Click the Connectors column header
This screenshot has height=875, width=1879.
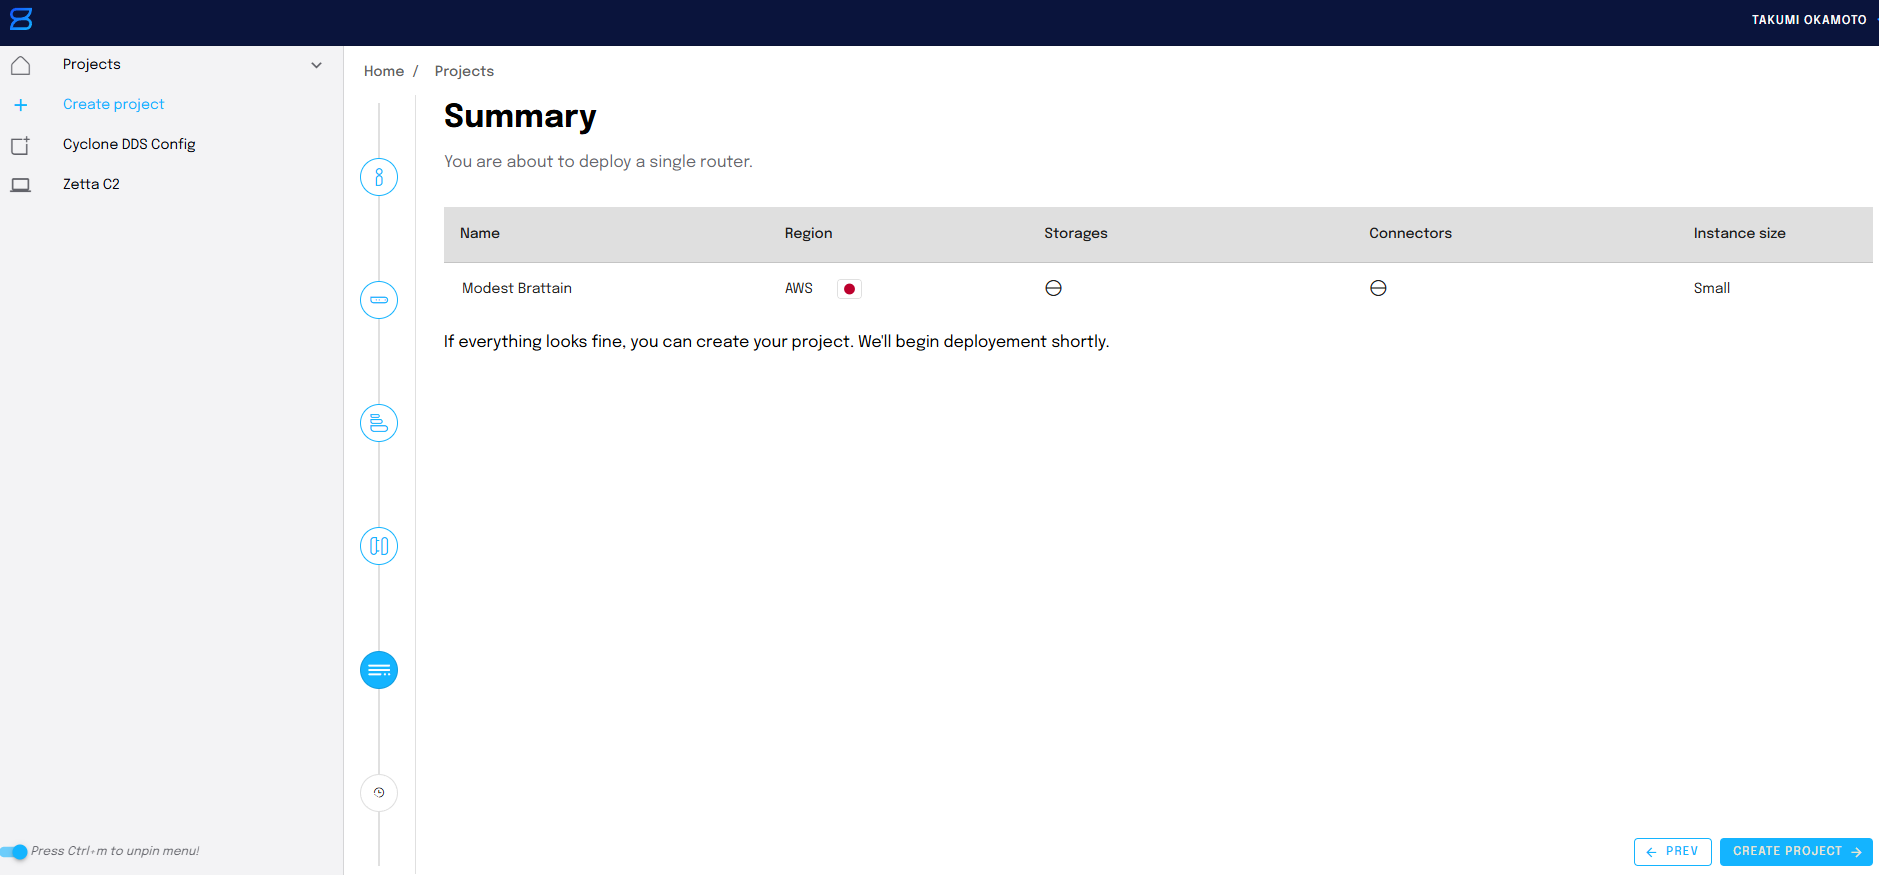1410,233
